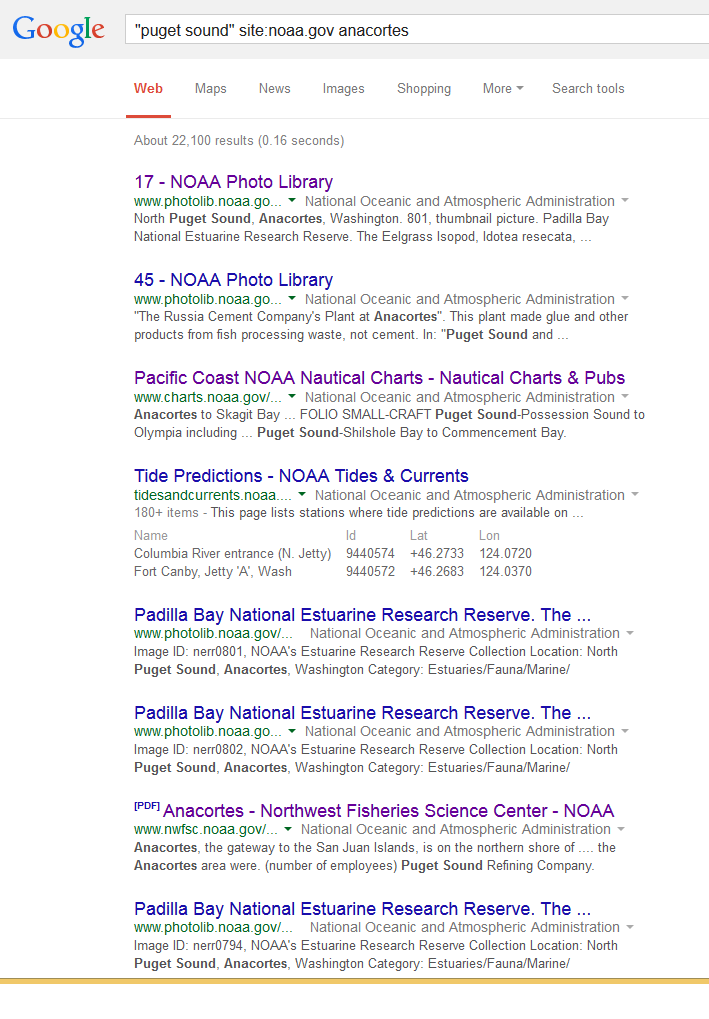Open gray publisher arrow on Tide Predictions result

(635, 495)
